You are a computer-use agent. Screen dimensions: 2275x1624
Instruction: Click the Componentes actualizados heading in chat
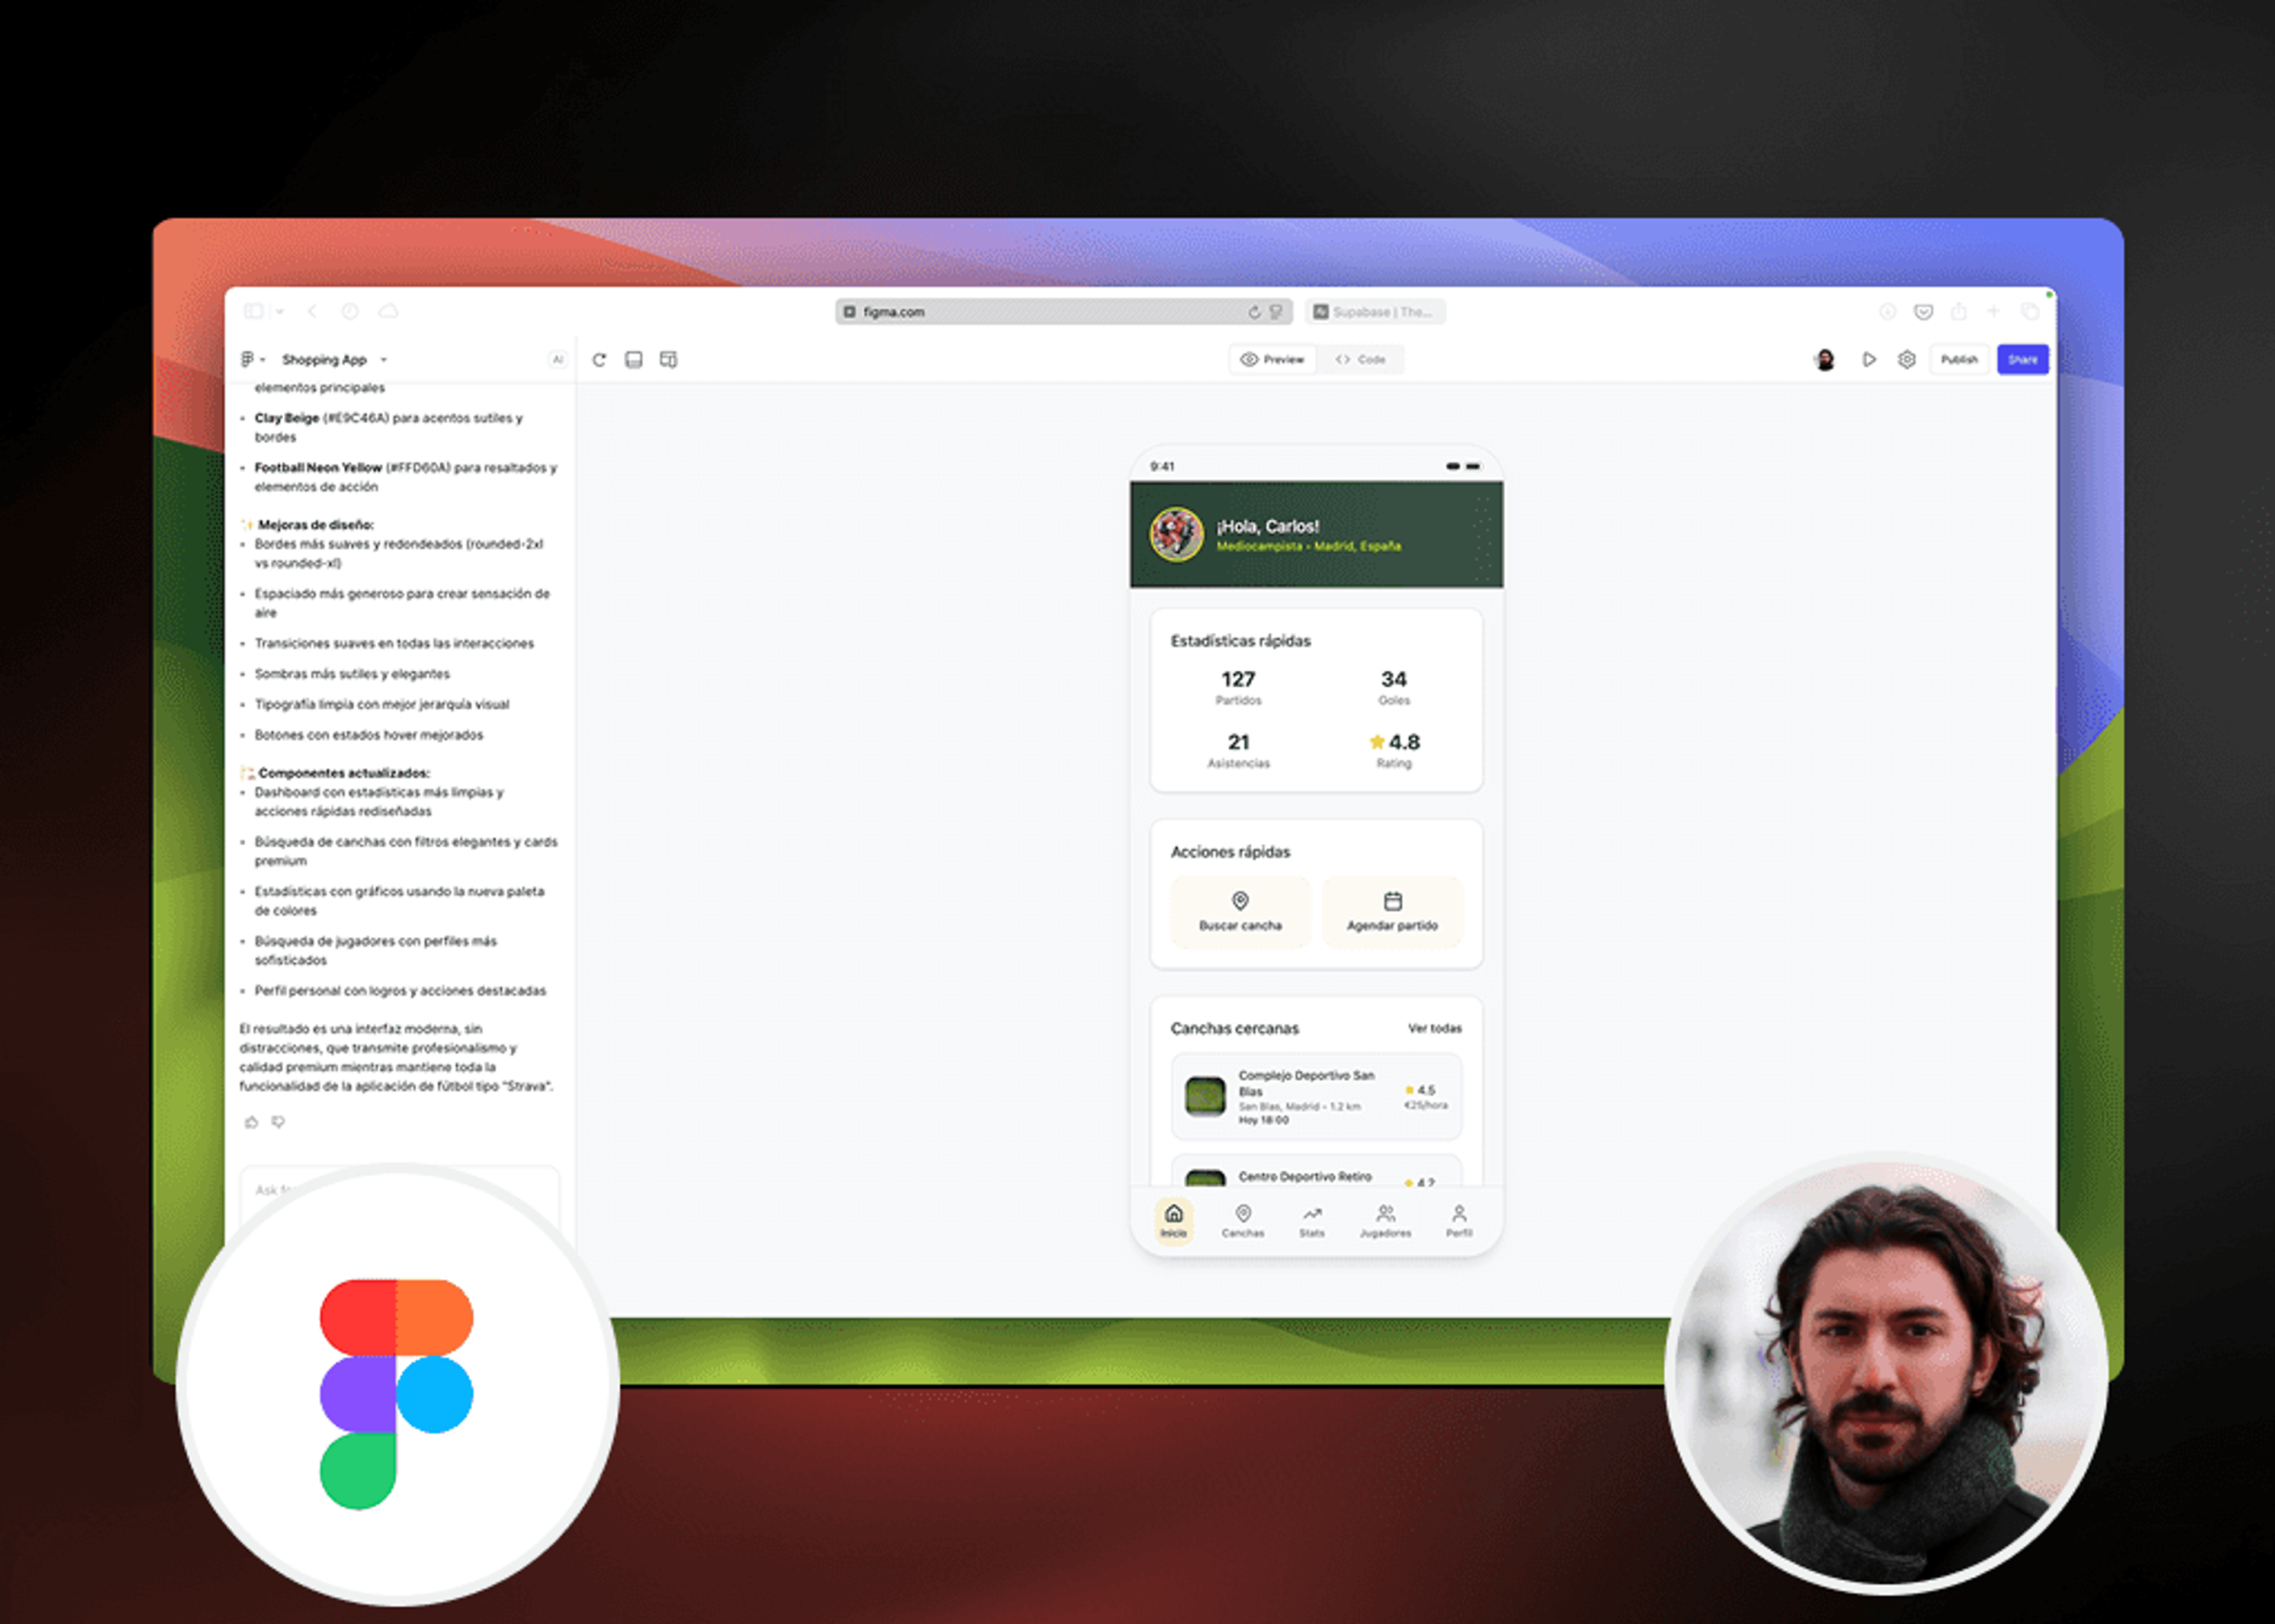(x=343, y=773)
